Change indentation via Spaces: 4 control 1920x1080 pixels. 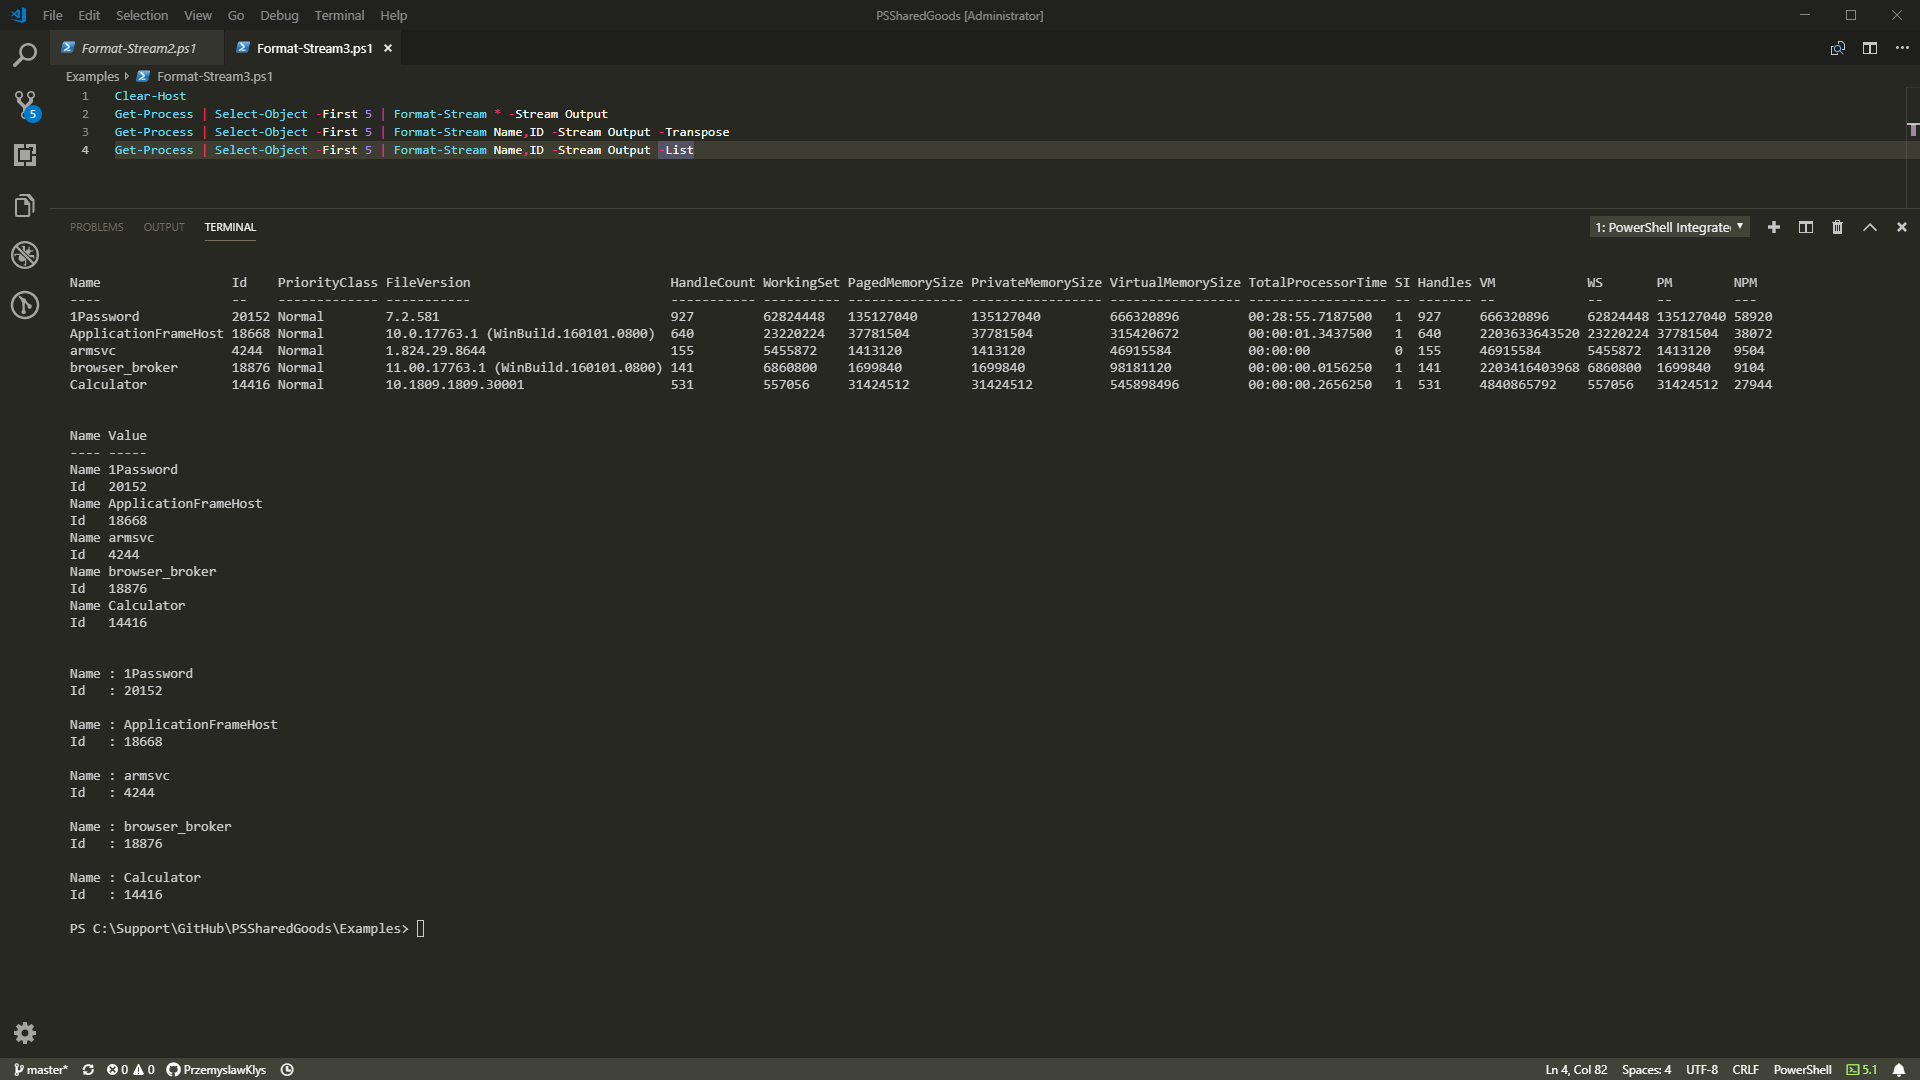click(1647, 1069)
